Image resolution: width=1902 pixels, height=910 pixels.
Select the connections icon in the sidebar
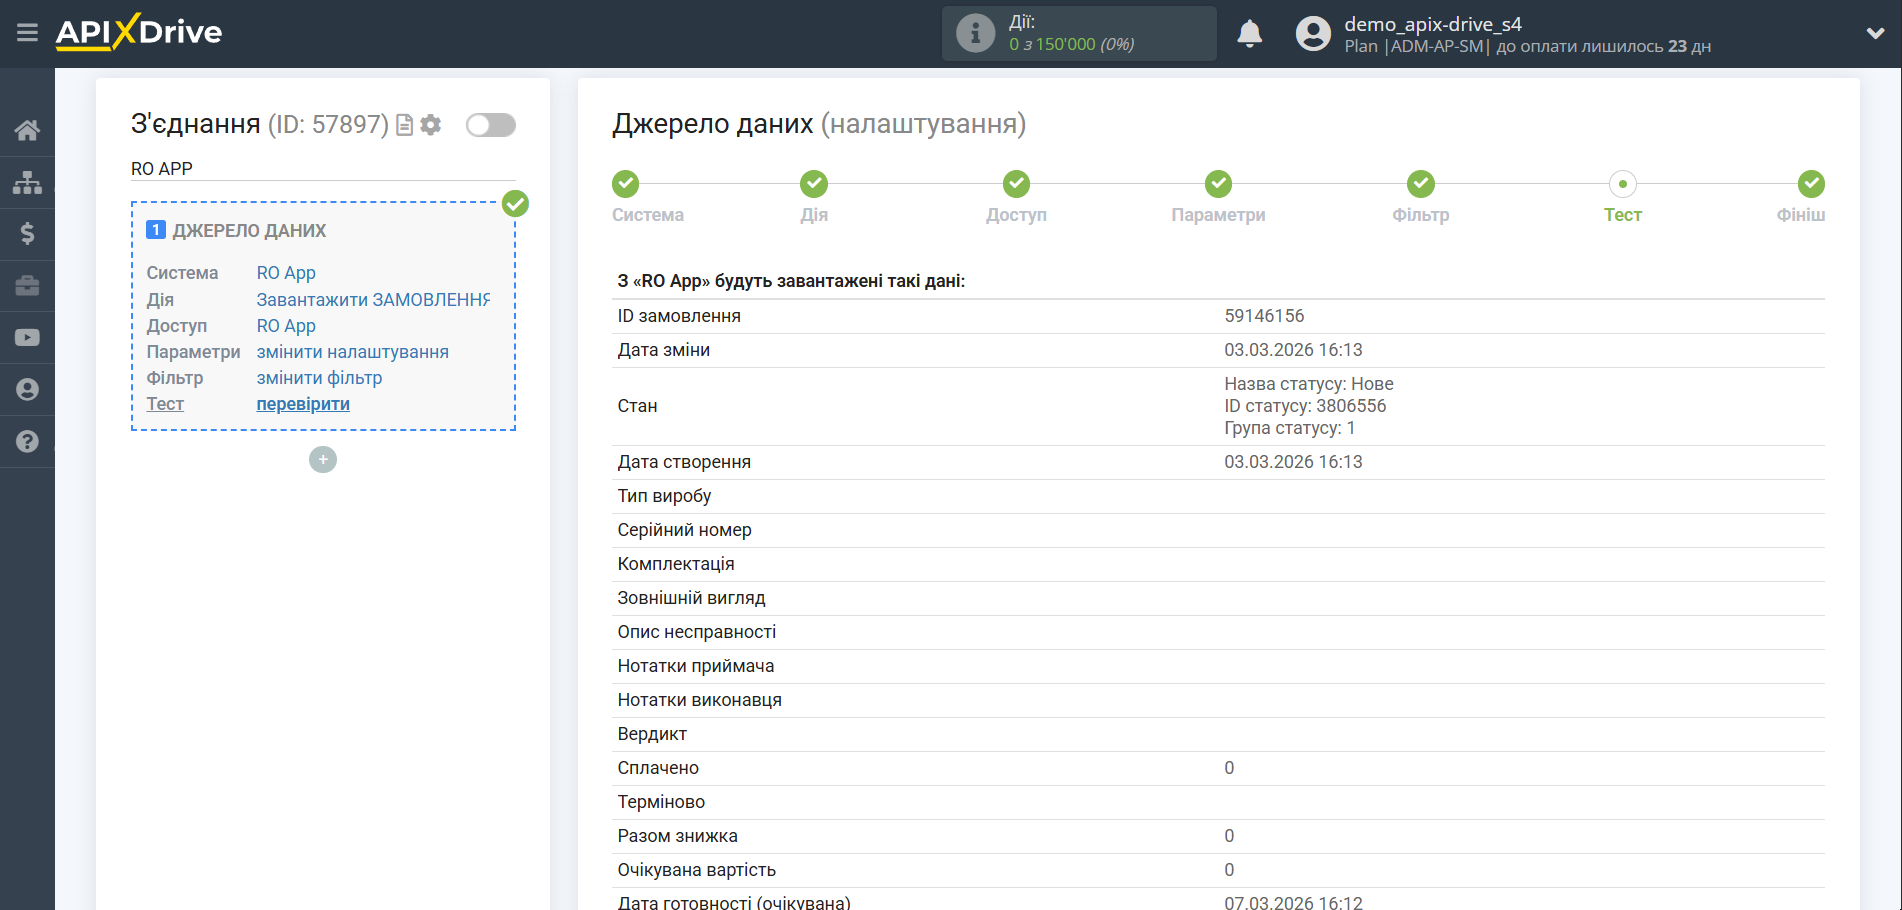27,182
